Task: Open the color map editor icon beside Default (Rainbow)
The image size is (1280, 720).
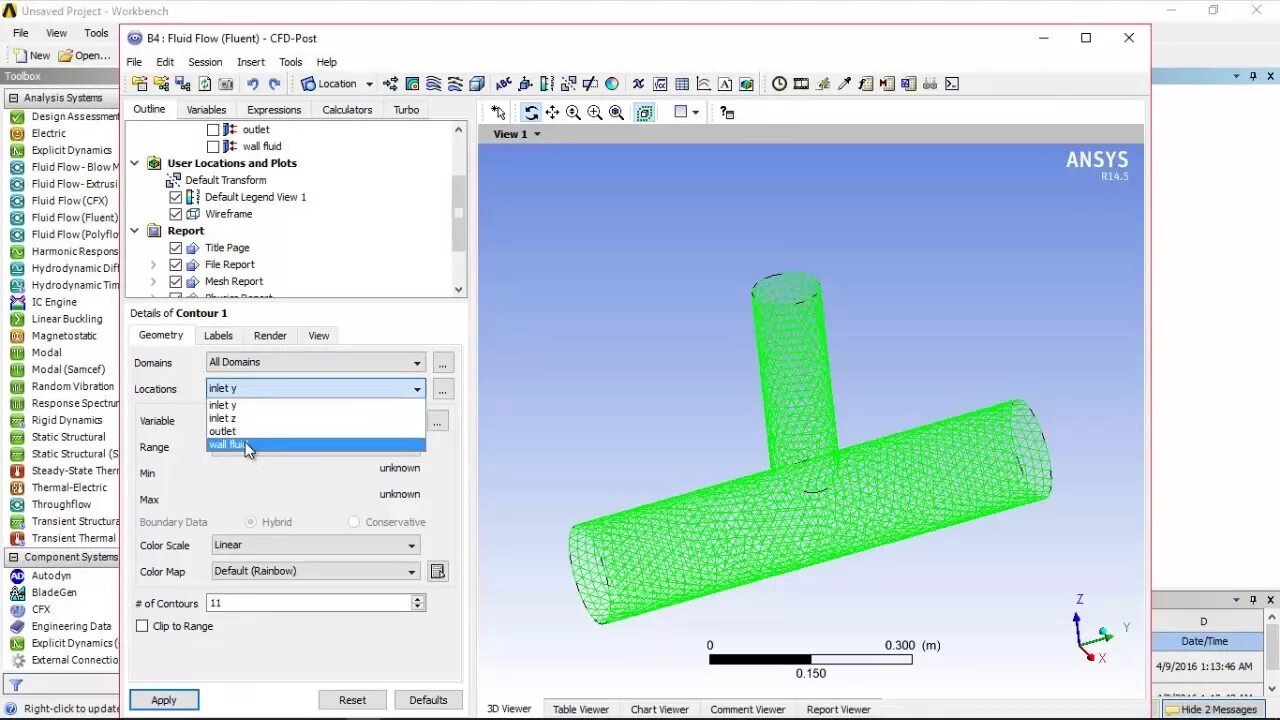Action: point(437,571)
